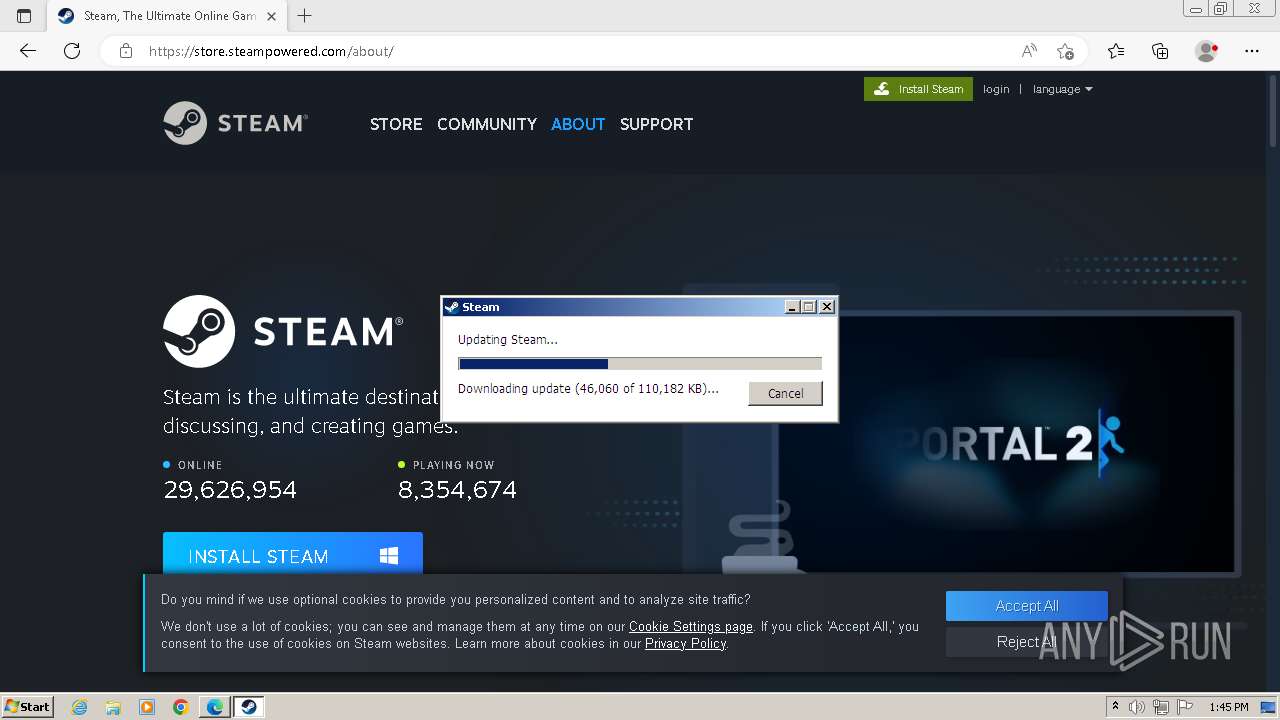1280x720 pixels.
Task: Open the SUPPORT section
Action: [656, 124]
